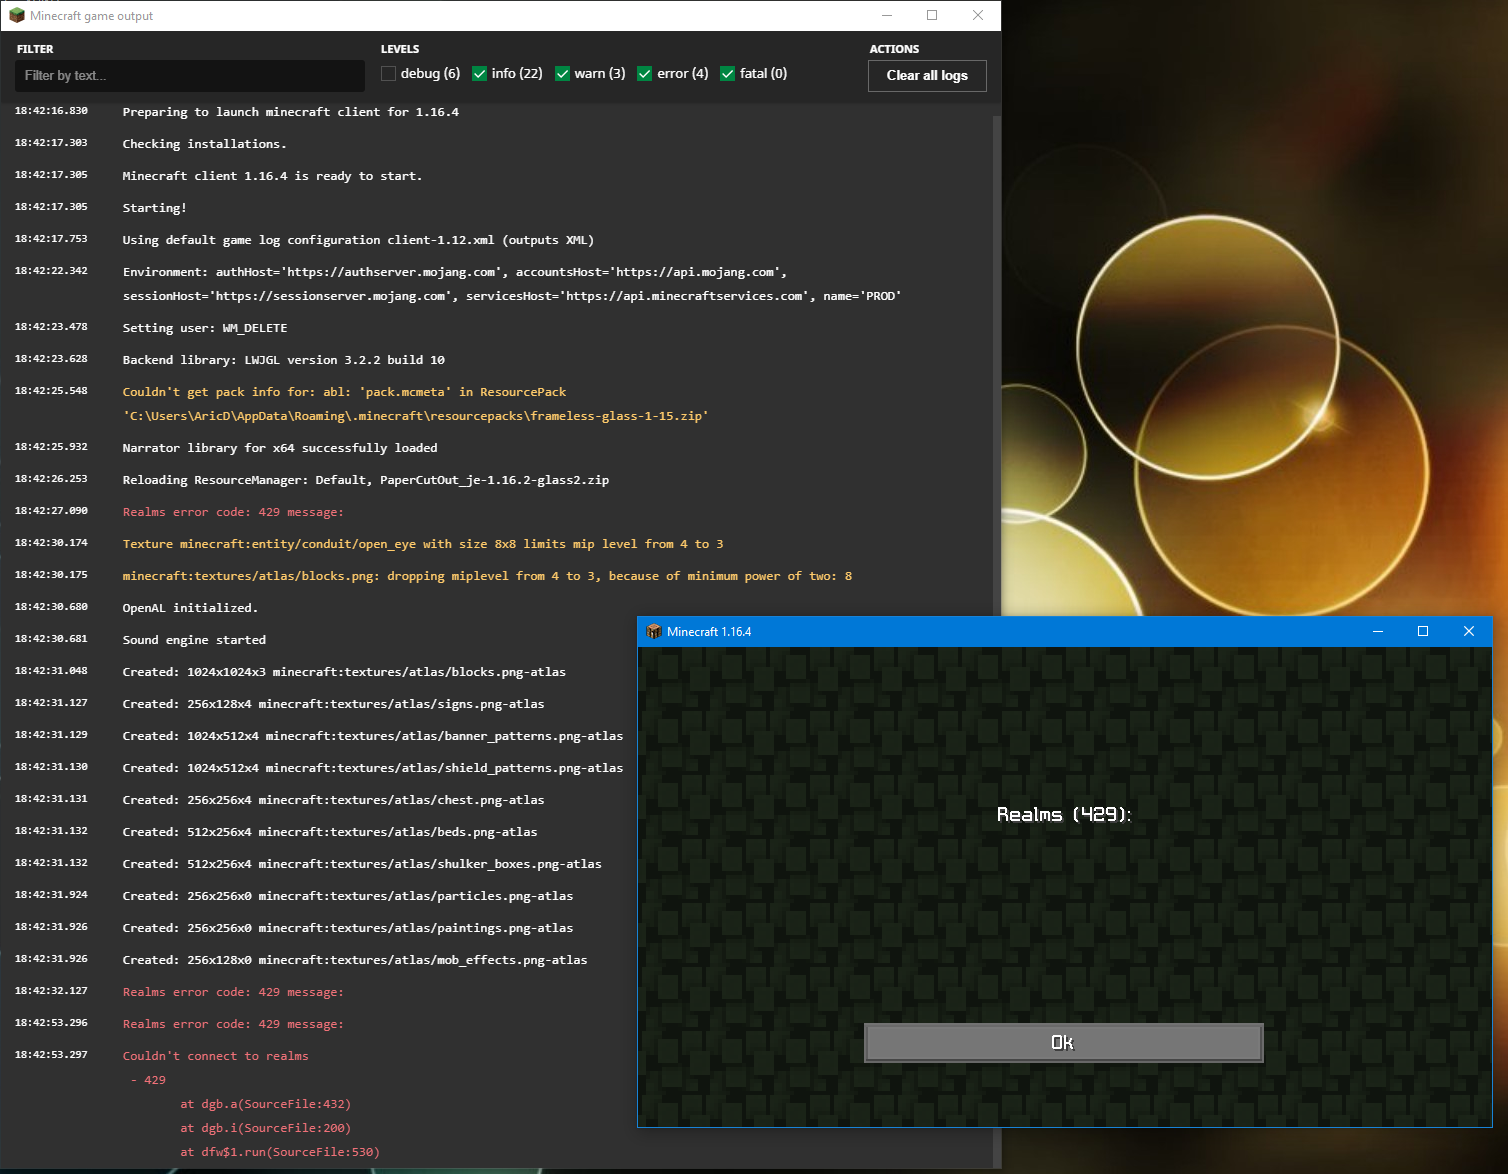Select the "Setting user: WM_DELETE" log line
Viewport: 1508px width, 1174px height.
[204, 328]
